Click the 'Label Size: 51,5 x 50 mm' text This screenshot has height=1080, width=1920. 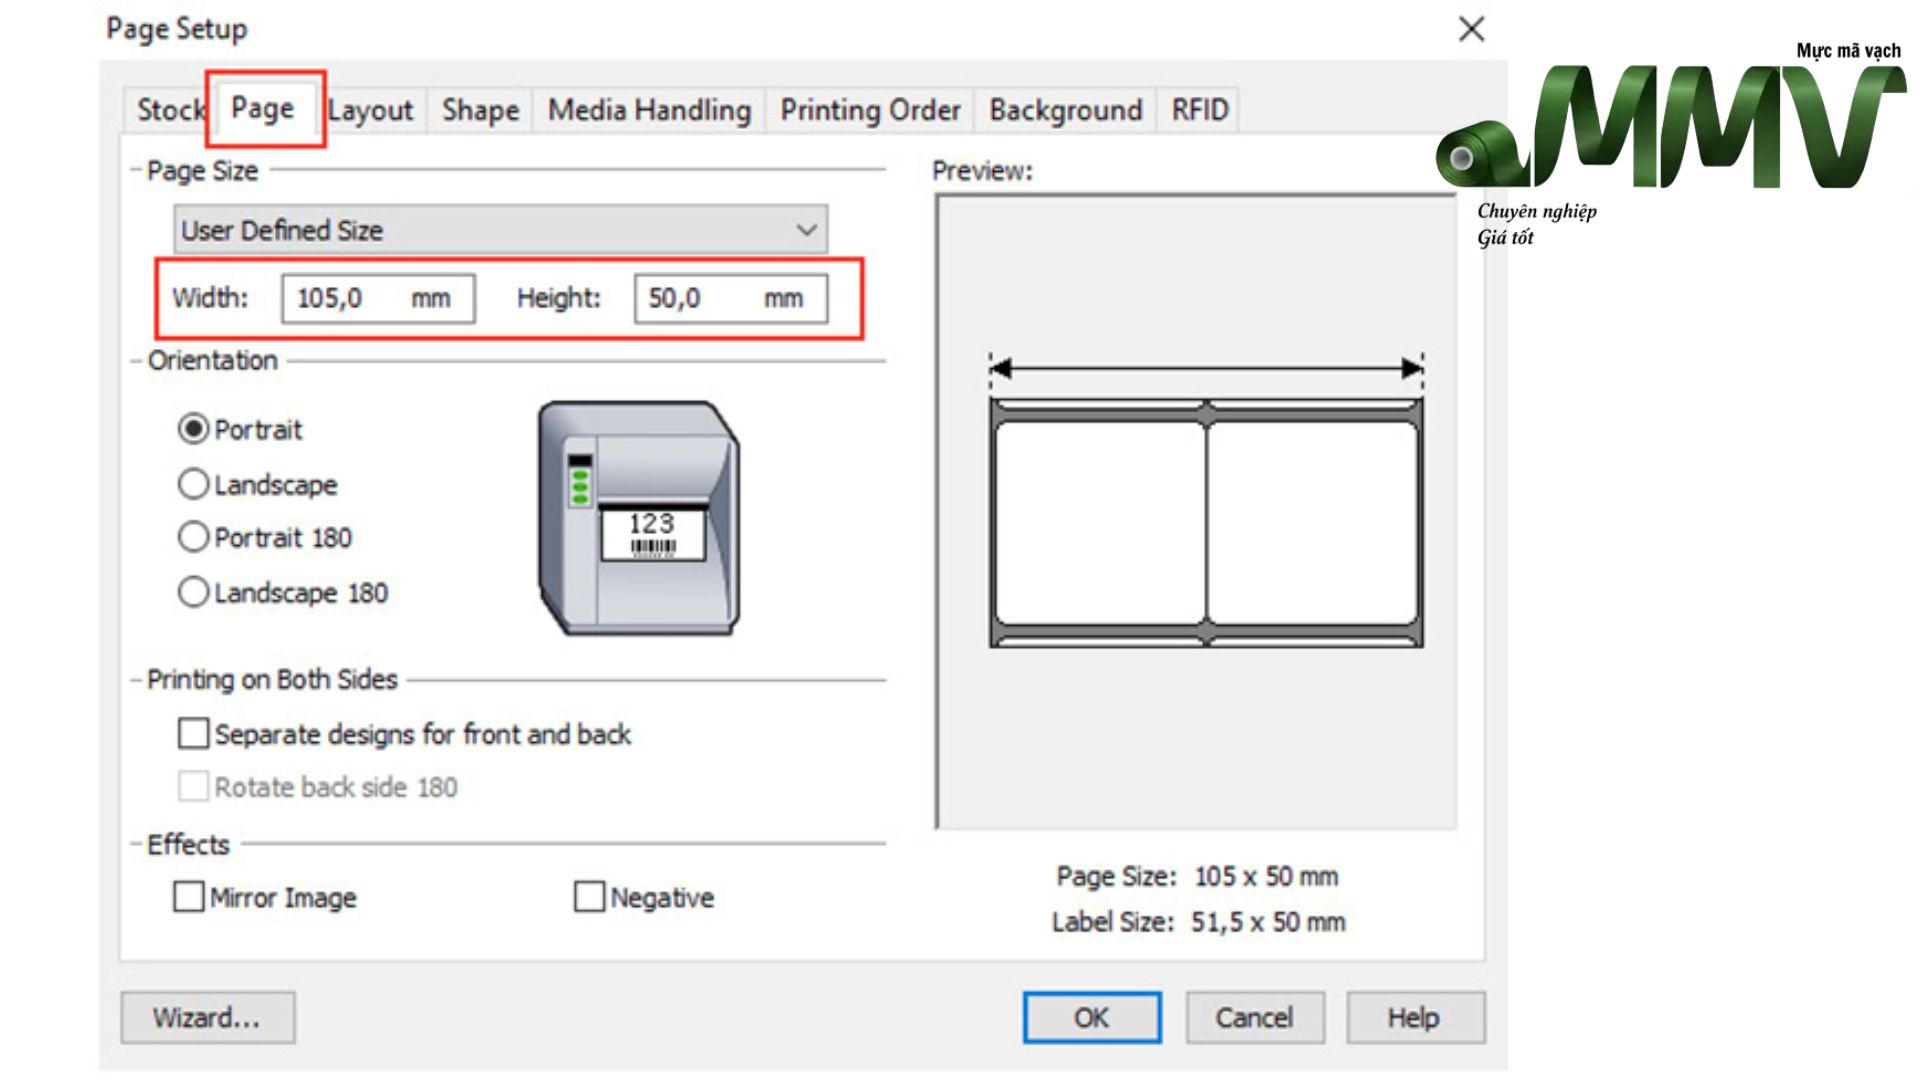[1198, 922]
